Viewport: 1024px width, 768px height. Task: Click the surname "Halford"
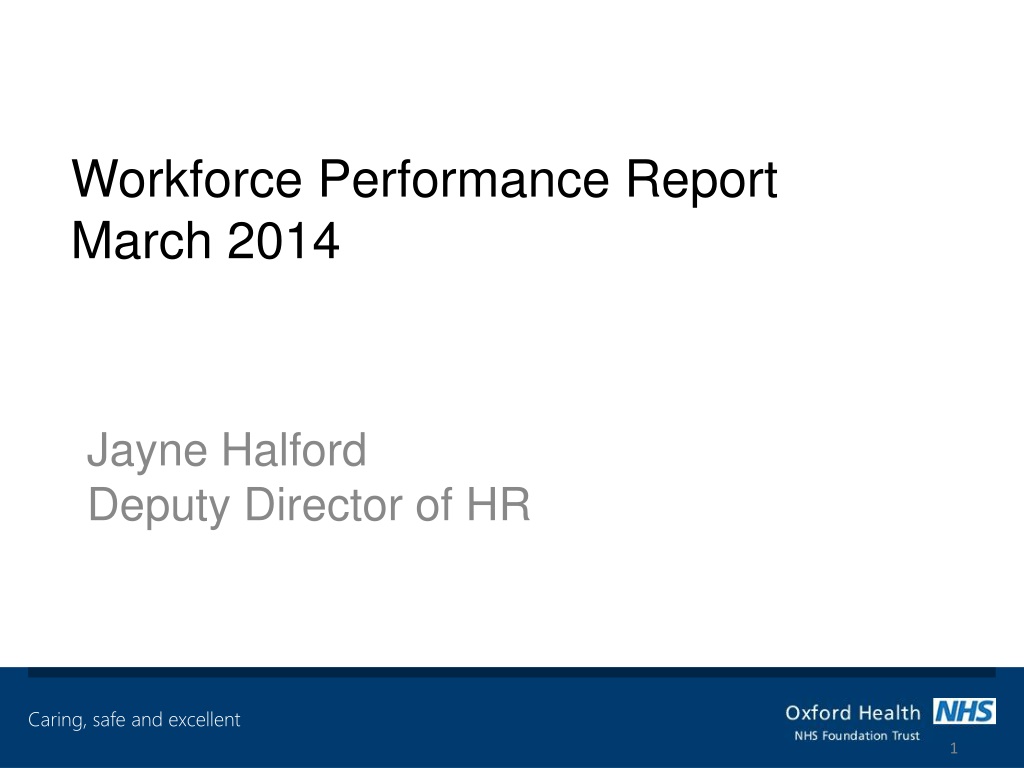(x=294, y=449)
